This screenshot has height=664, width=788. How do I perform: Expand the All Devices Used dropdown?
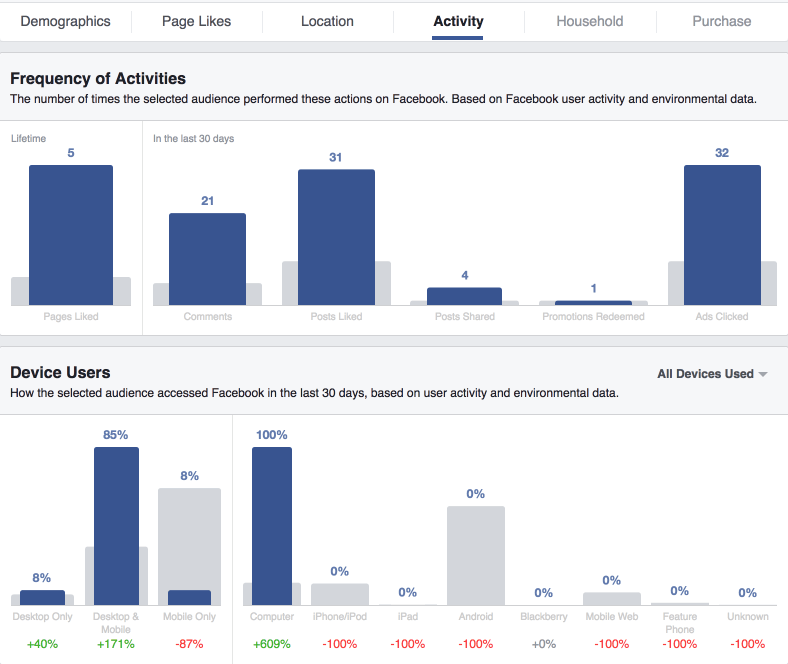712,374
